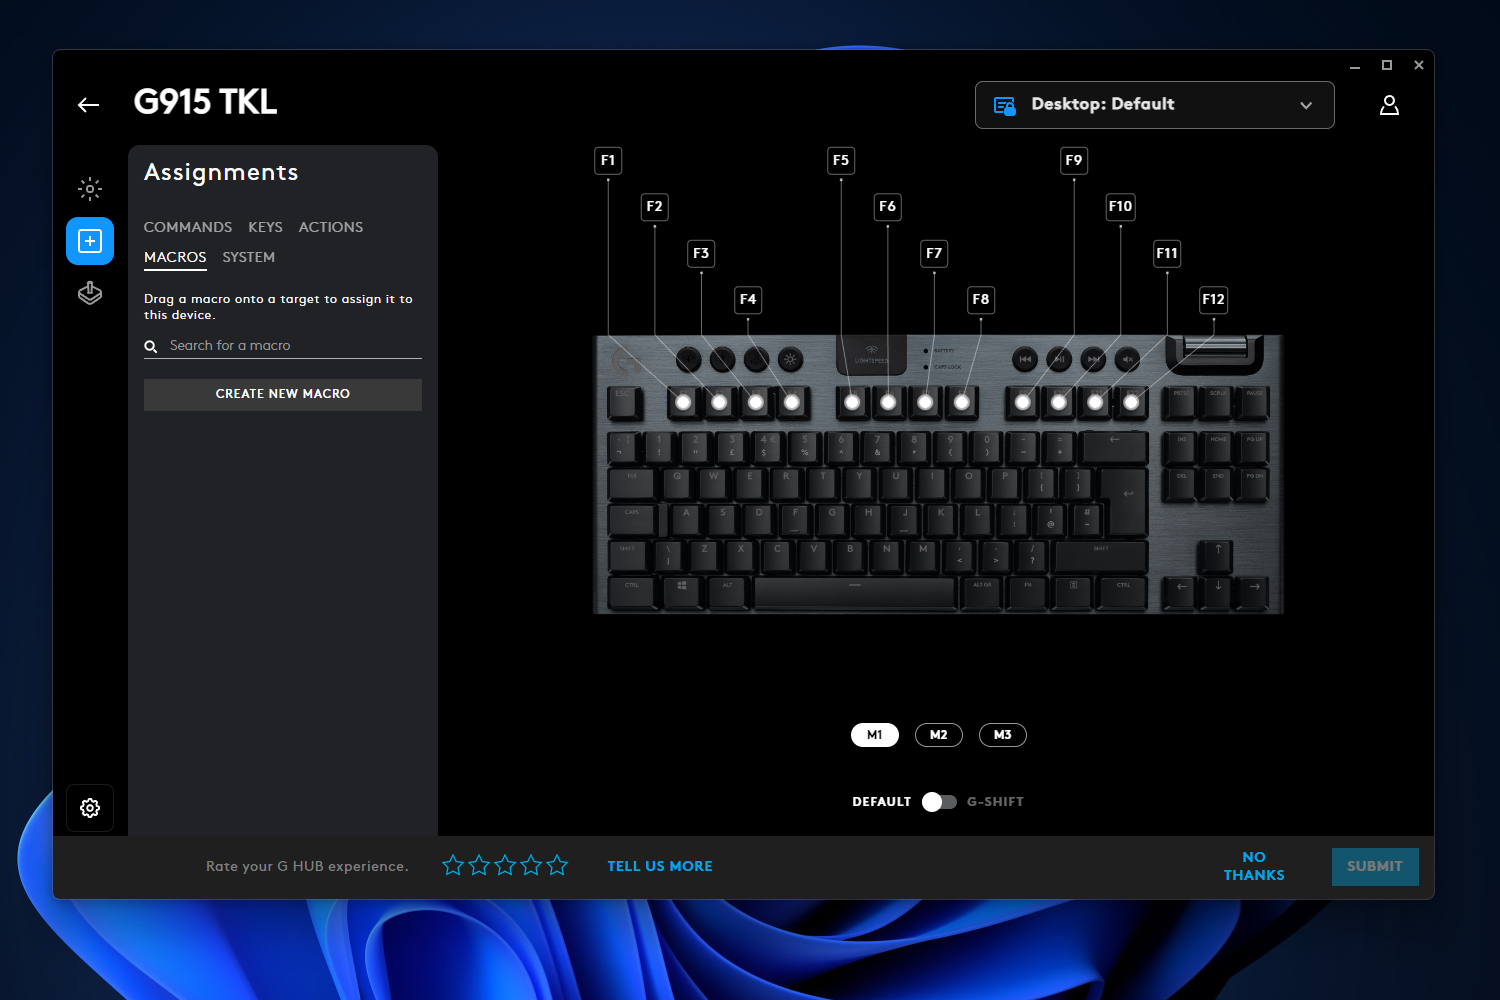Expand the Desktop: Default profile dropdown
The height and width of the screenshot is (1000, 1500).
[1155, 105]
